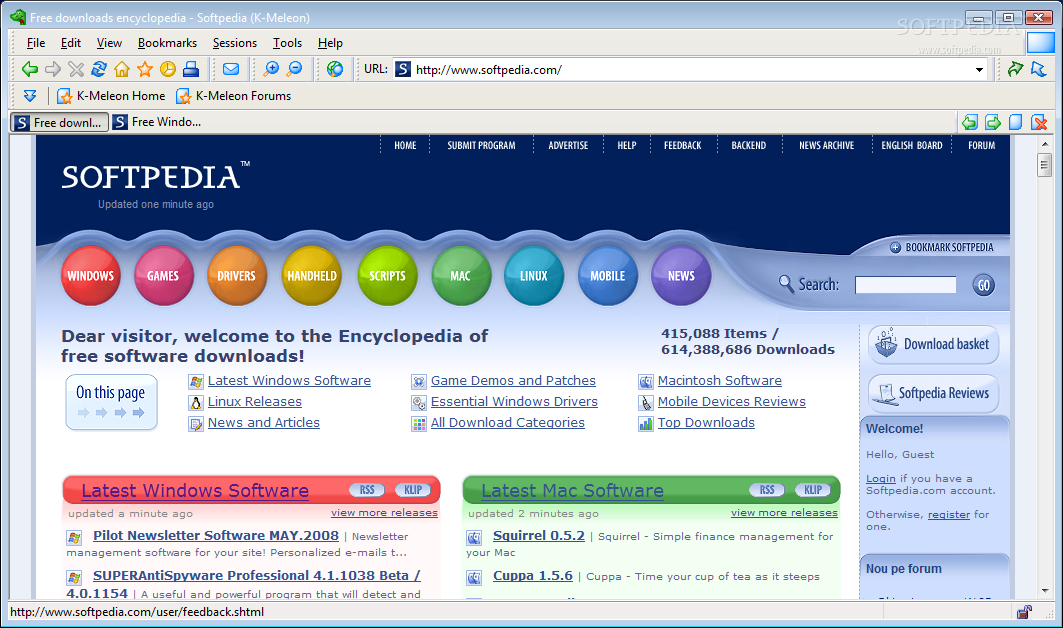The height and width of the screenshot is (628, 1063).
Task: Click the SUBMIT PROGRAM top navigation link
Action: (x=481, y=145)
